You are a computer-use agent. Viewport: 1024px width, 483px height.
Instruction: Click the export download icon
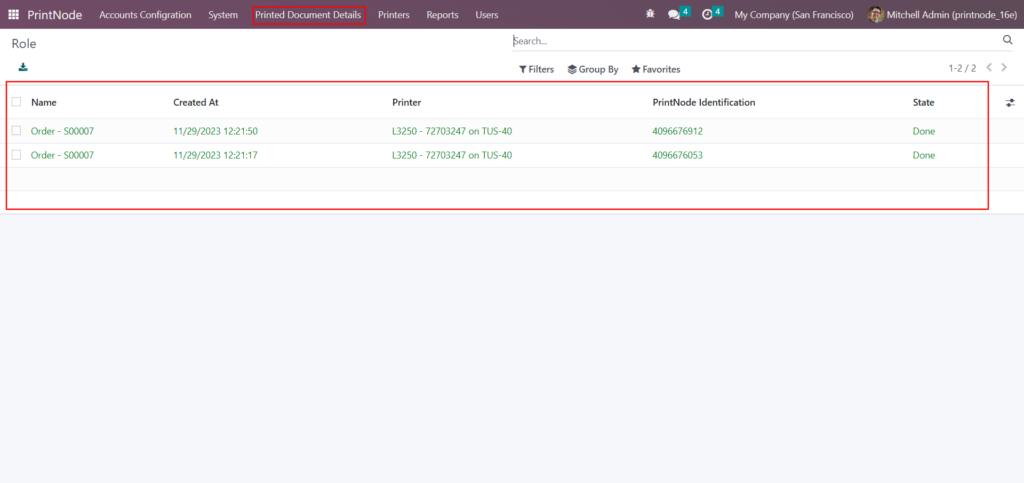[24, 67]
